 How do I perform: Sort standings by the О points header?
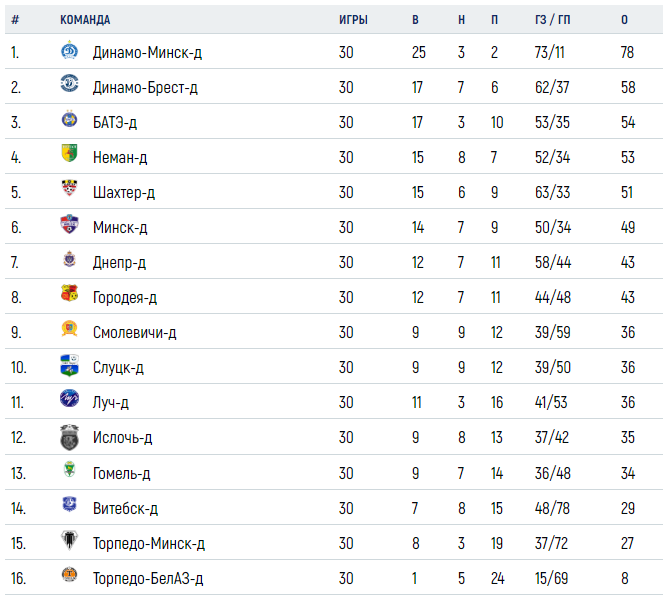click(x=624, y=20)
